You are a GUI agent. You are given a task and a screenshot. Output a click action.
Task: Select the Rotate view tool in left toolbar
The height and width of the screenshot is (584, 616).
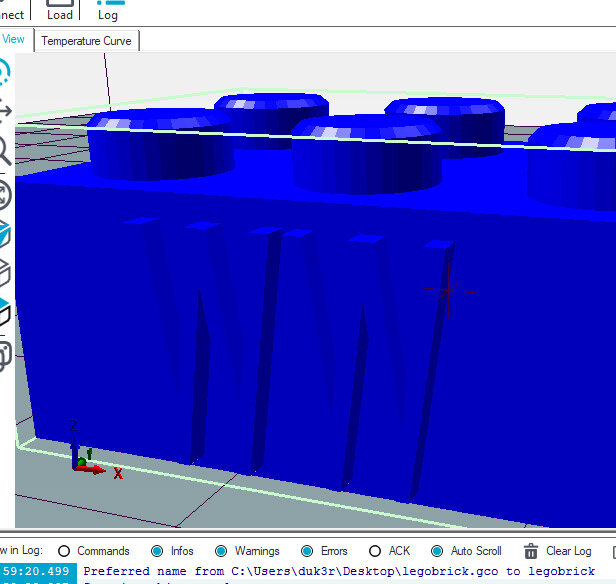pos(4,72)
